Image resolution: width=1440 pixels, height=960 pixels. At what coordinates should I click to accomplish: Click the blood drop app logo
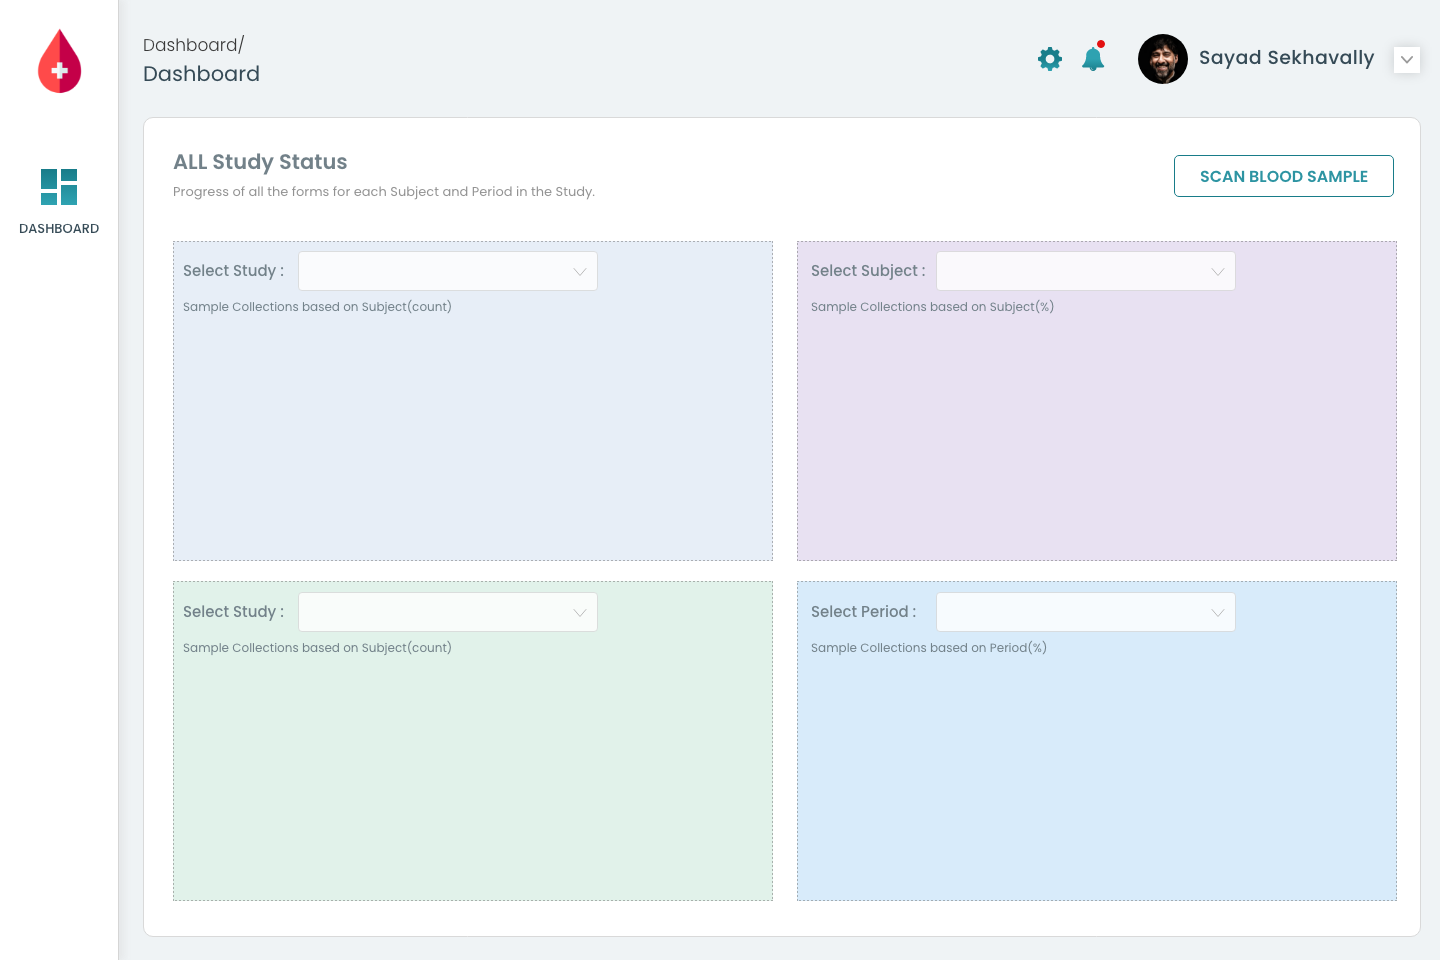click(59, 61)
